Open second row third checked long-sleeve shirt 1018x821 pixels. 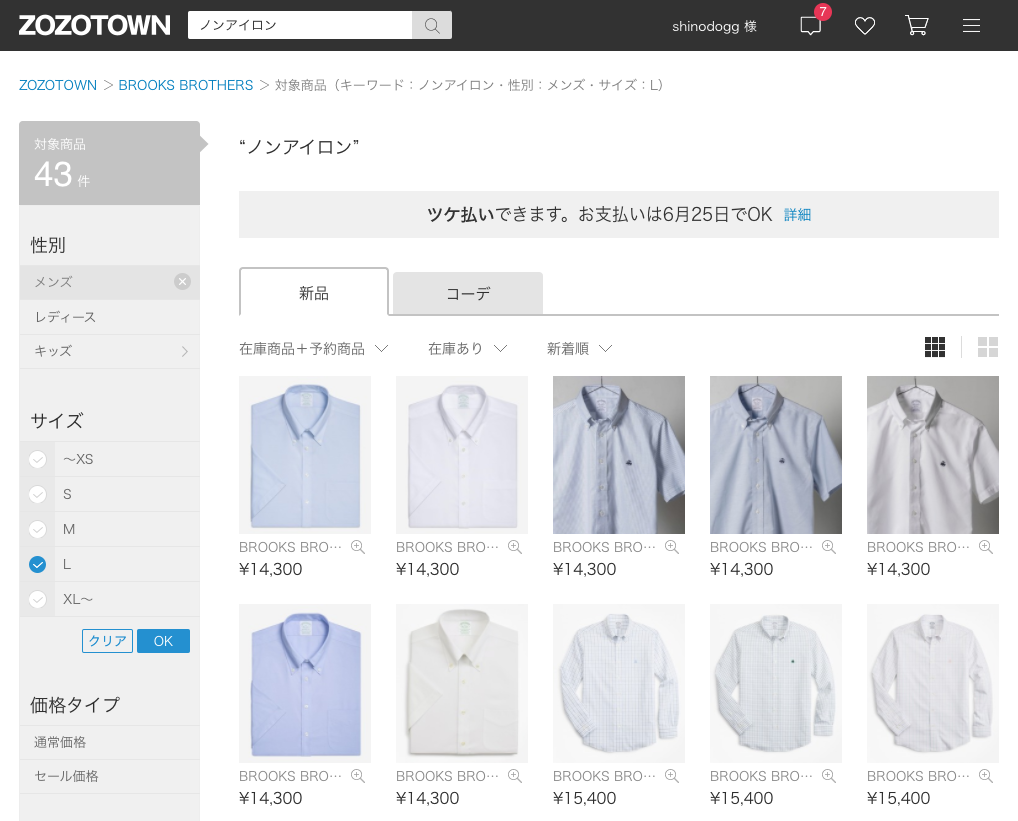[619, 683]
